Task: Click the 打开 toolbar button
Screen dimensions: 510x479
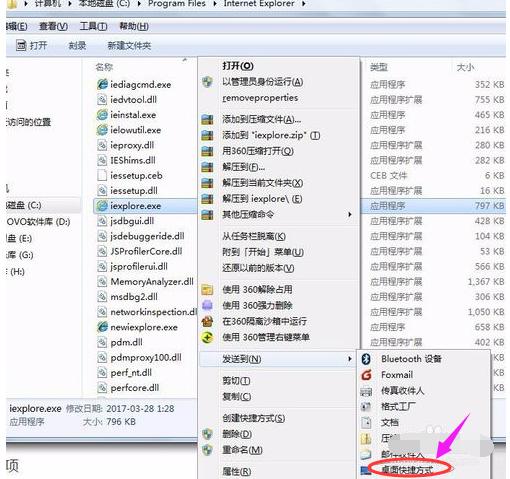Action: [32, 45]
